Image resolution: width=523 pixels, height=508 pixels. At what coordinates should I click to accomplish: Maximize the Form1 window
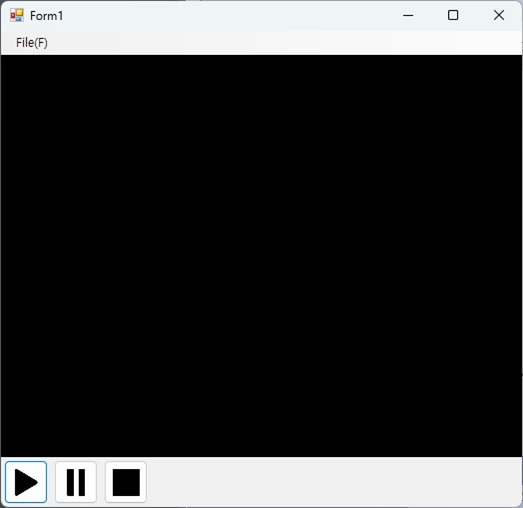453,15
